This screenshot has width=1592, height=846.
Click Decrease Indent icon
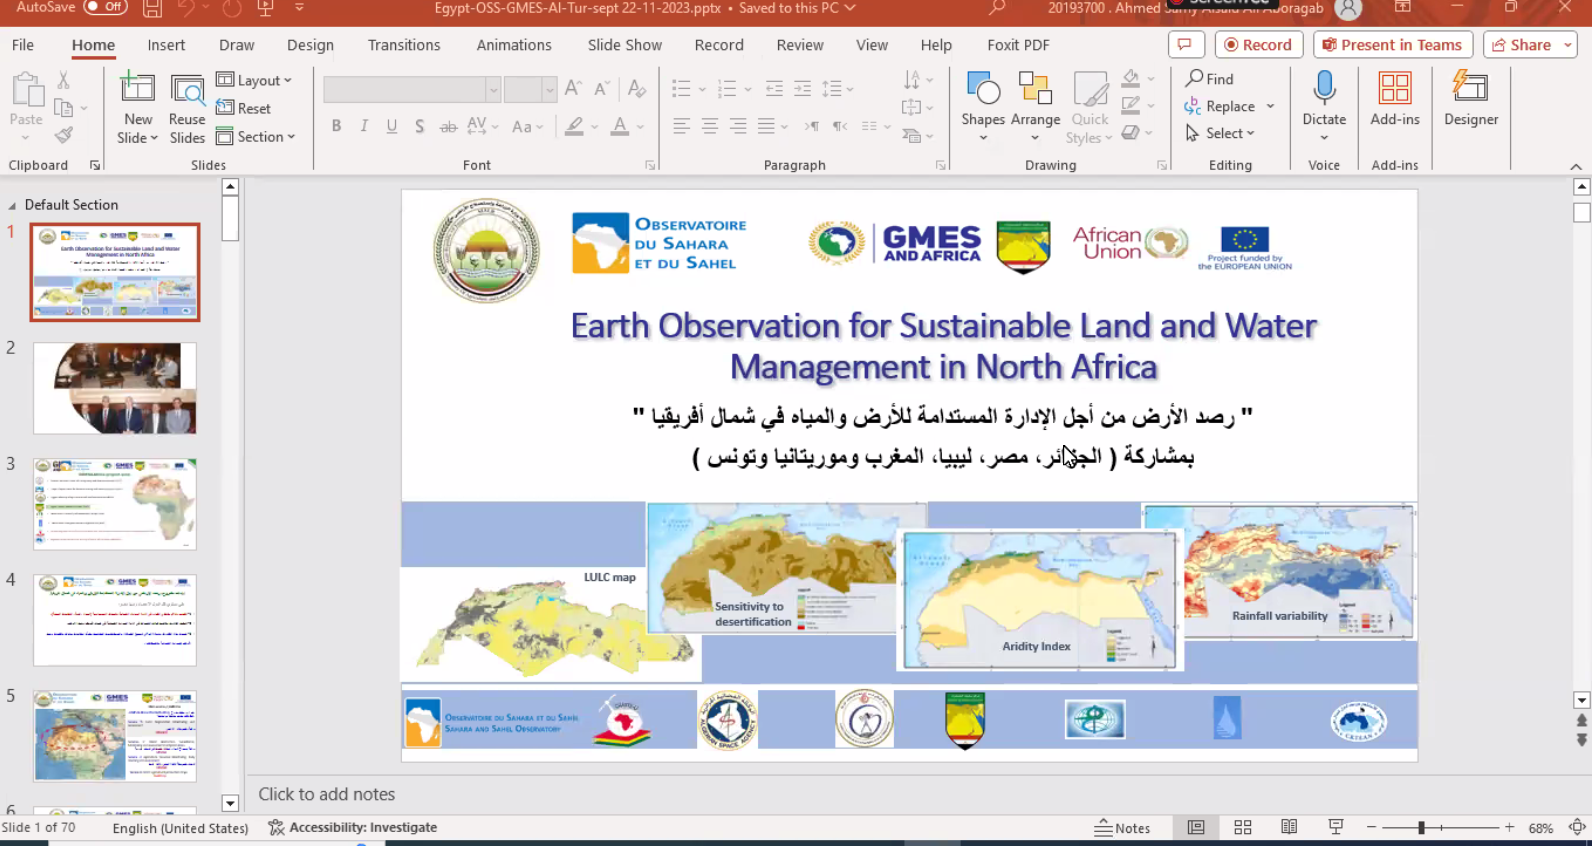pyautogui.click(x=774, y=89)
